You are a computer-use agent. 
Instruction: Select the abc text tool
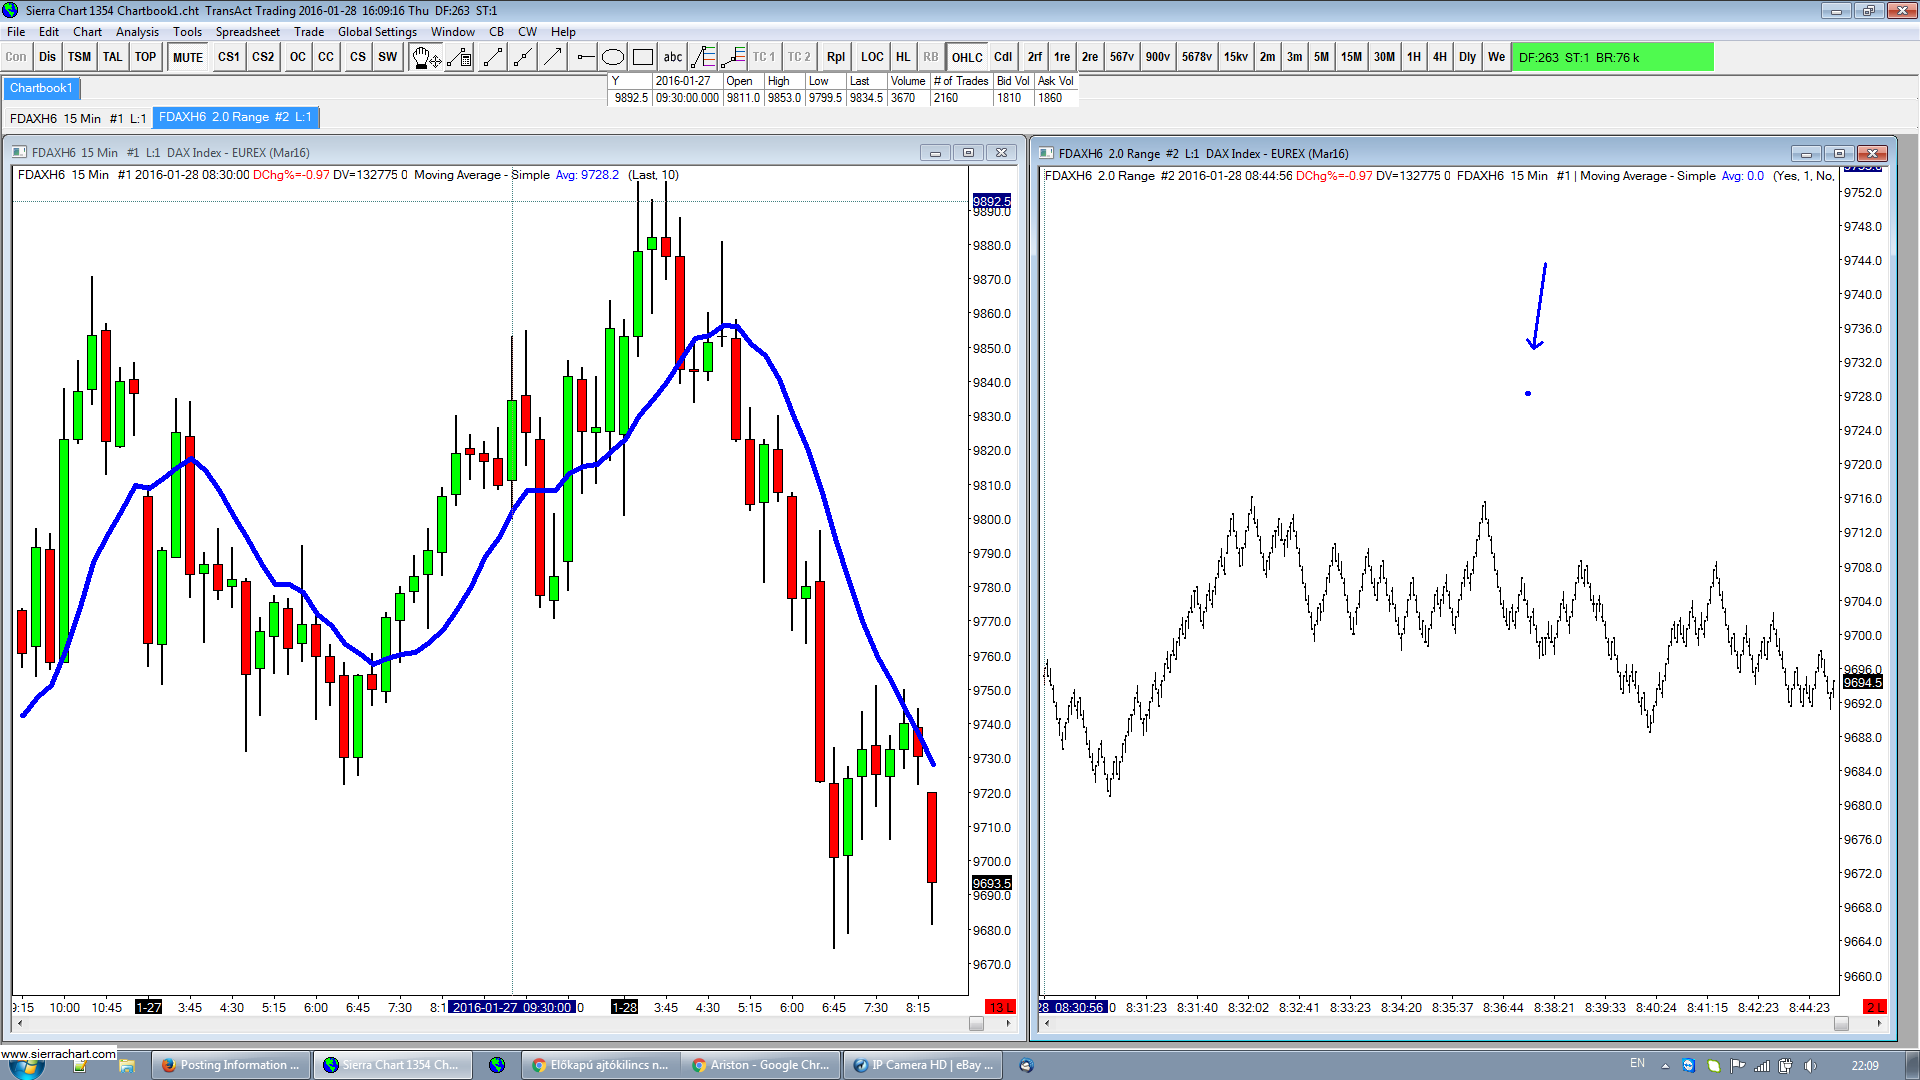[x=673, y=57]
